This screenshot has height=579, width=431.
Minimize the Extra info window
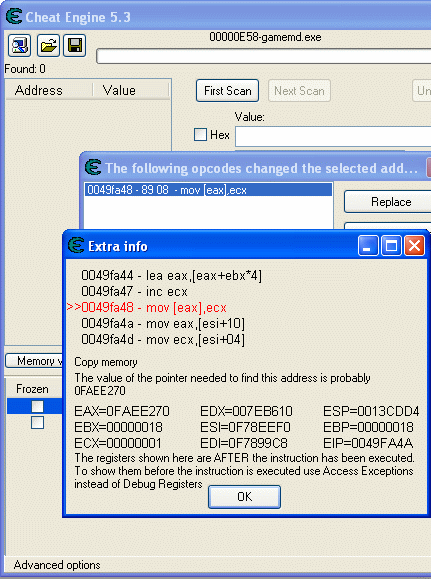coord(368,246)
